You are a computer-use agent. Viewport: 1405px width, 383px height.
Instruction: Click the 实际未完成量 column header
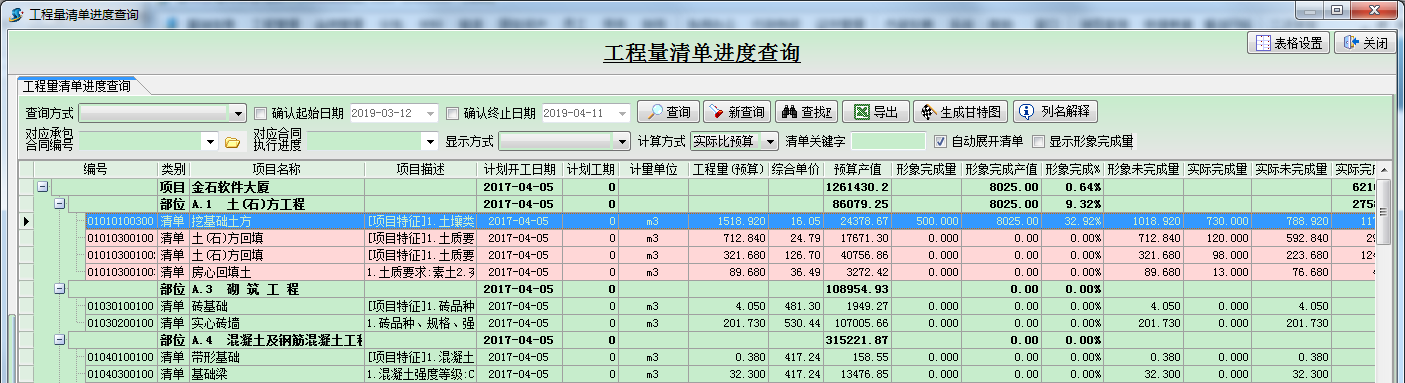1291,169
